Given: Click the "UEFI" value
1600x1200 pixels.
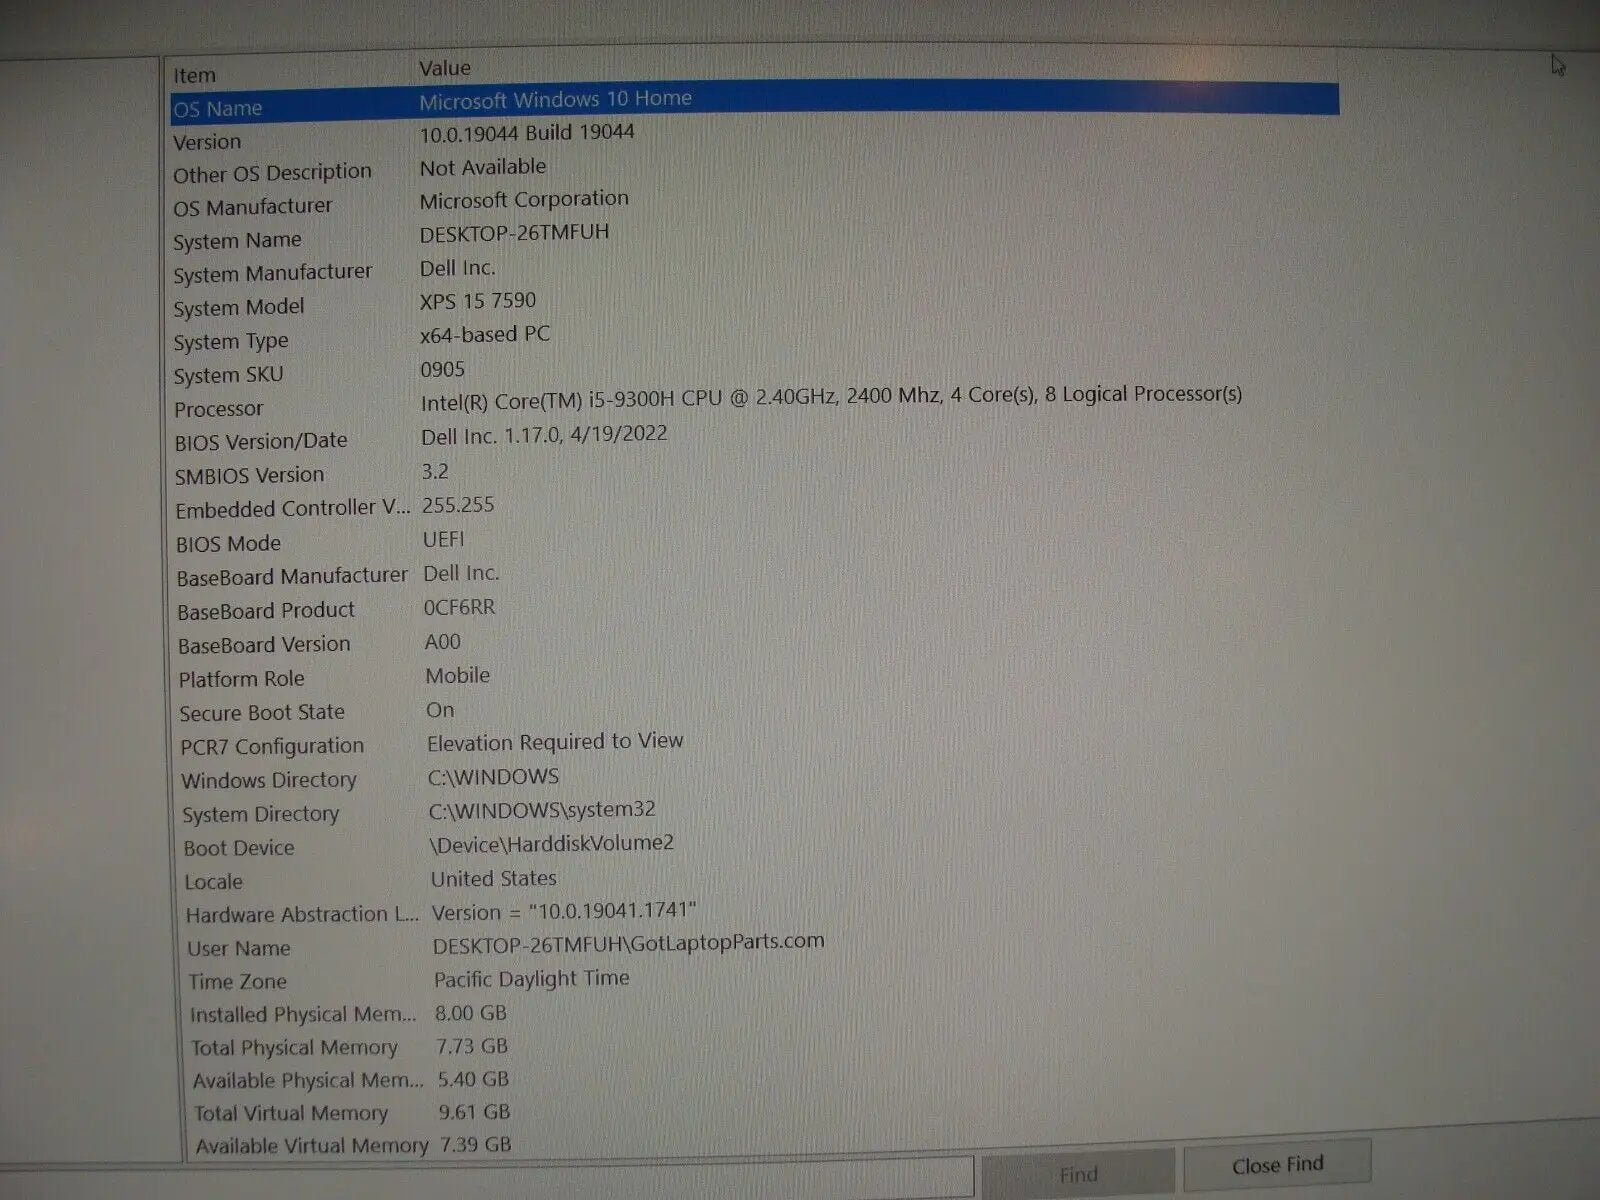Looking at the screenshot, I should tap(444, 540).
